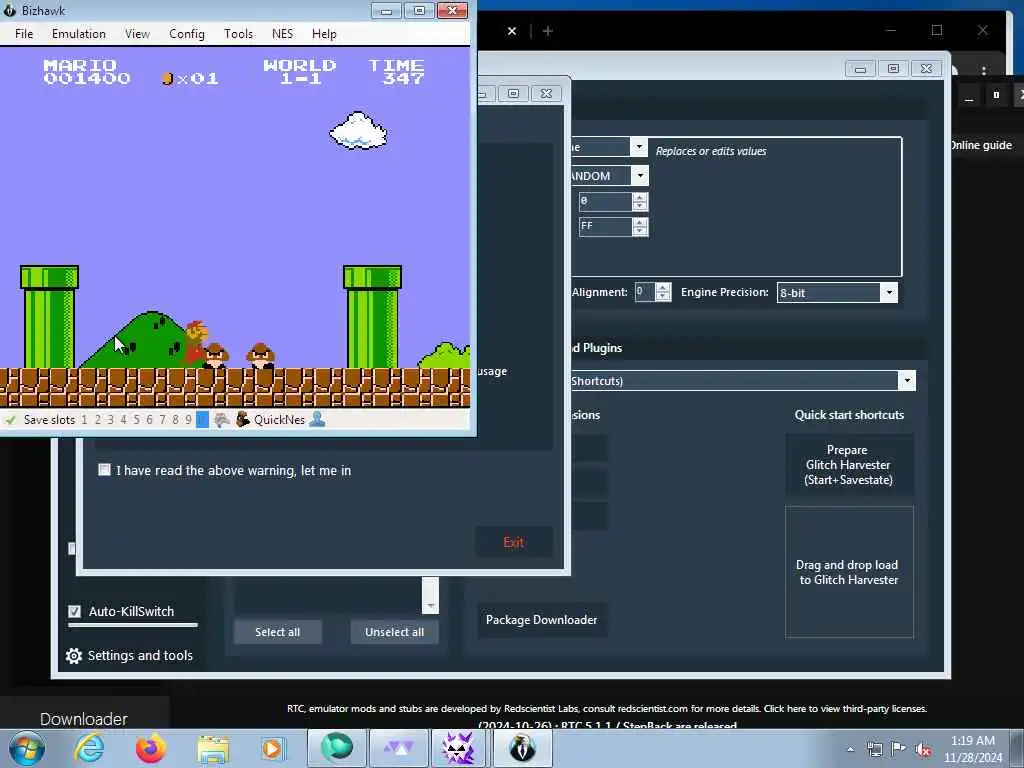Viewport: 1024px width, 768px height.
Task: Switch to the purple triangles app on taskbar
Action: (x=398, y=748)
